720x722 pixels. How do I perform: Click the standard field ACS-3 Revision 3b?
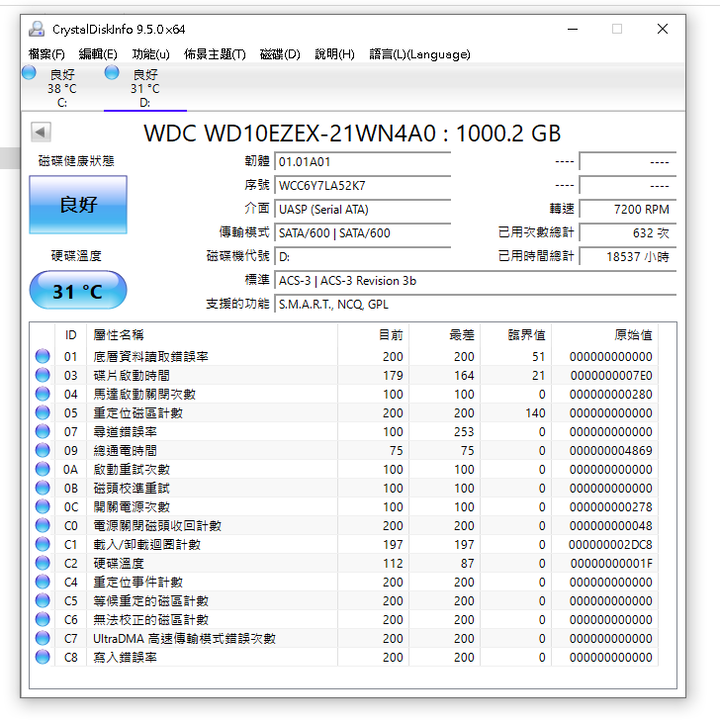(475, 280)
